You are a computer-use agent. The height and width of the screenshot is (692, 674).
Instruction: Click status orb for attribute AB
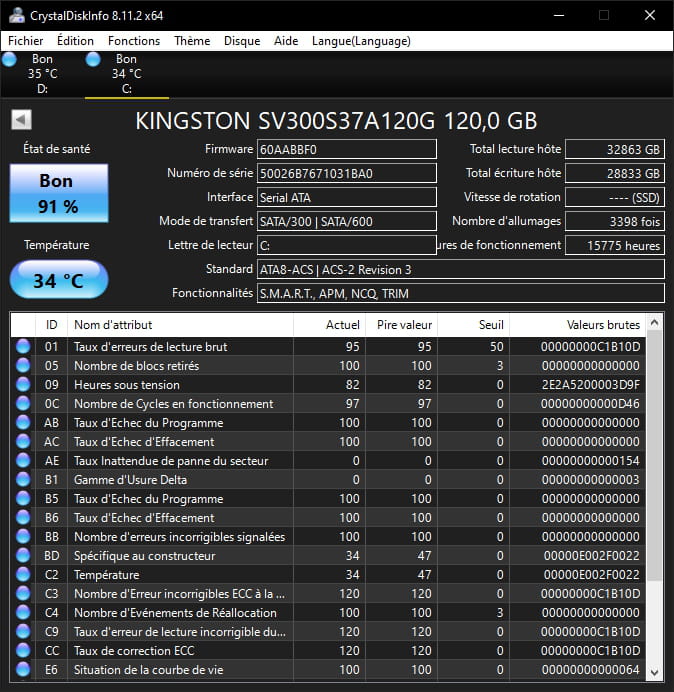[23, 422]
